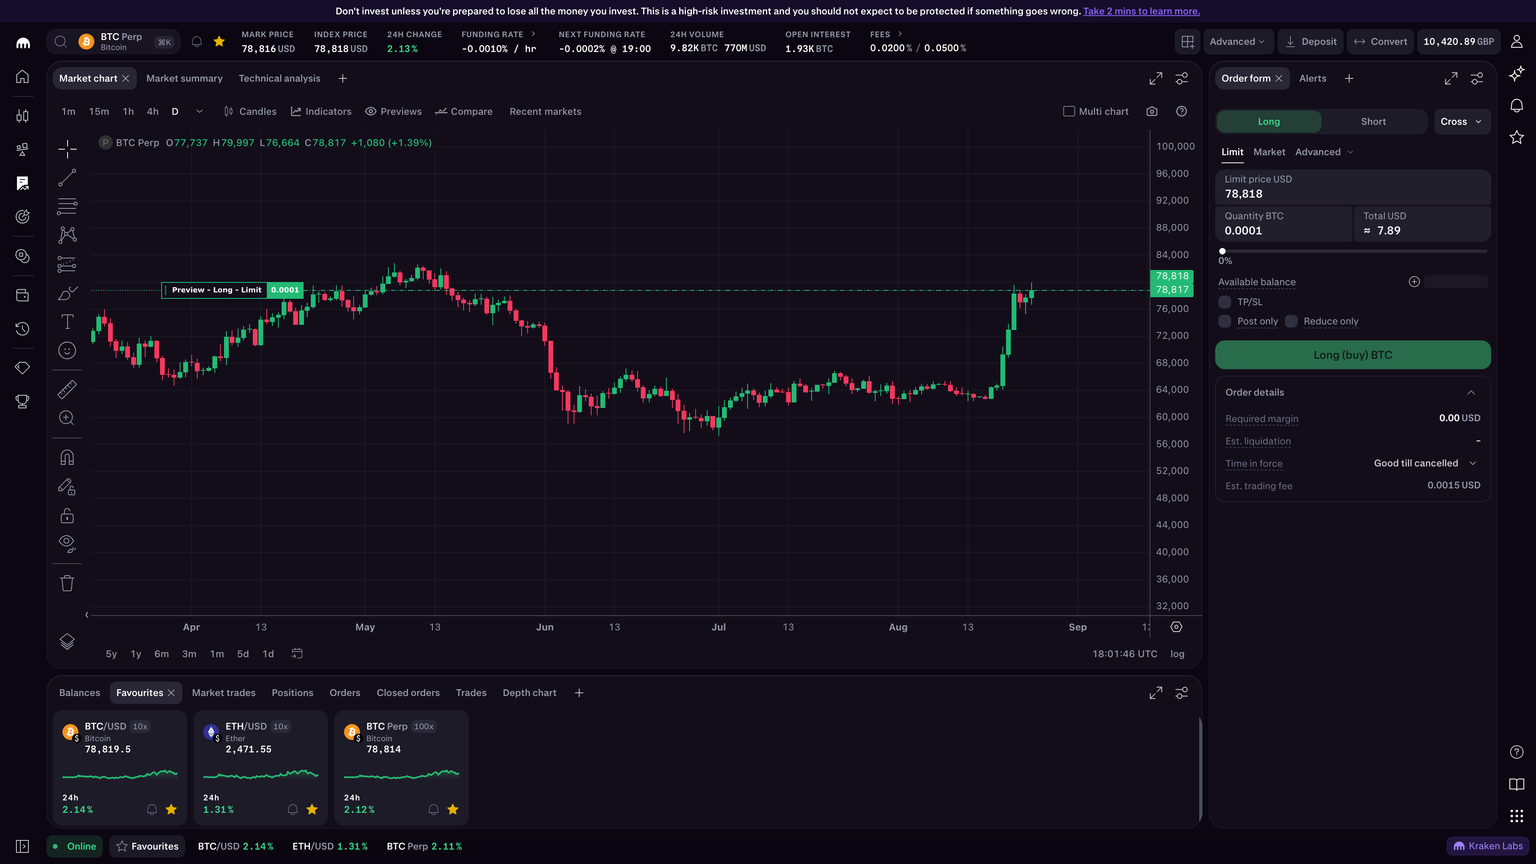Hide all drawings with the eye icon
Image resolution: width=1536 pixels, height=864 pixels.
tap(67, 543)
